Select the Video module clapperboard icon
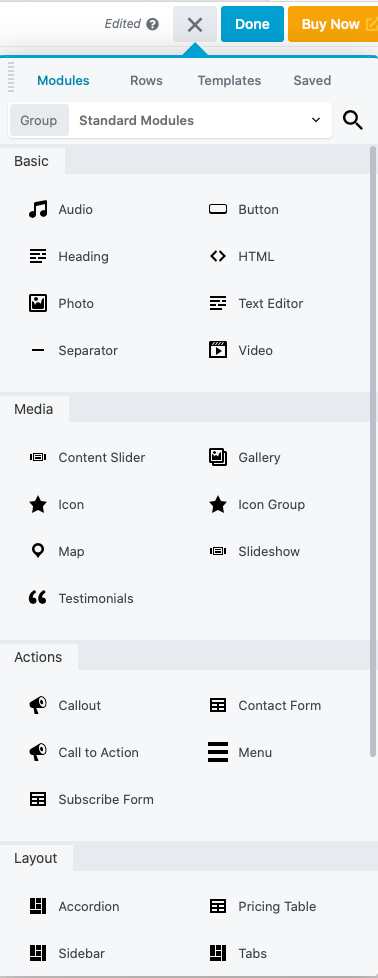This screenshot has height=978, width=378. 218,350
